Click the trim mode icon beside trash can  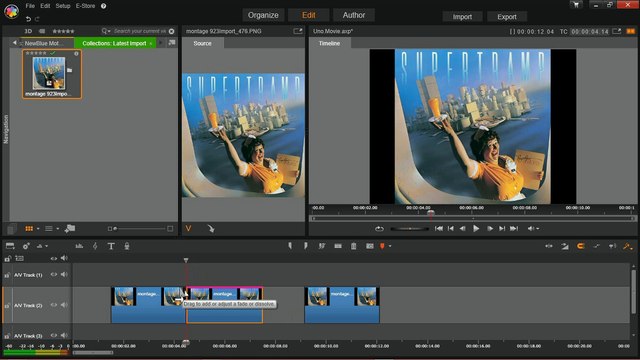[338, 246]
